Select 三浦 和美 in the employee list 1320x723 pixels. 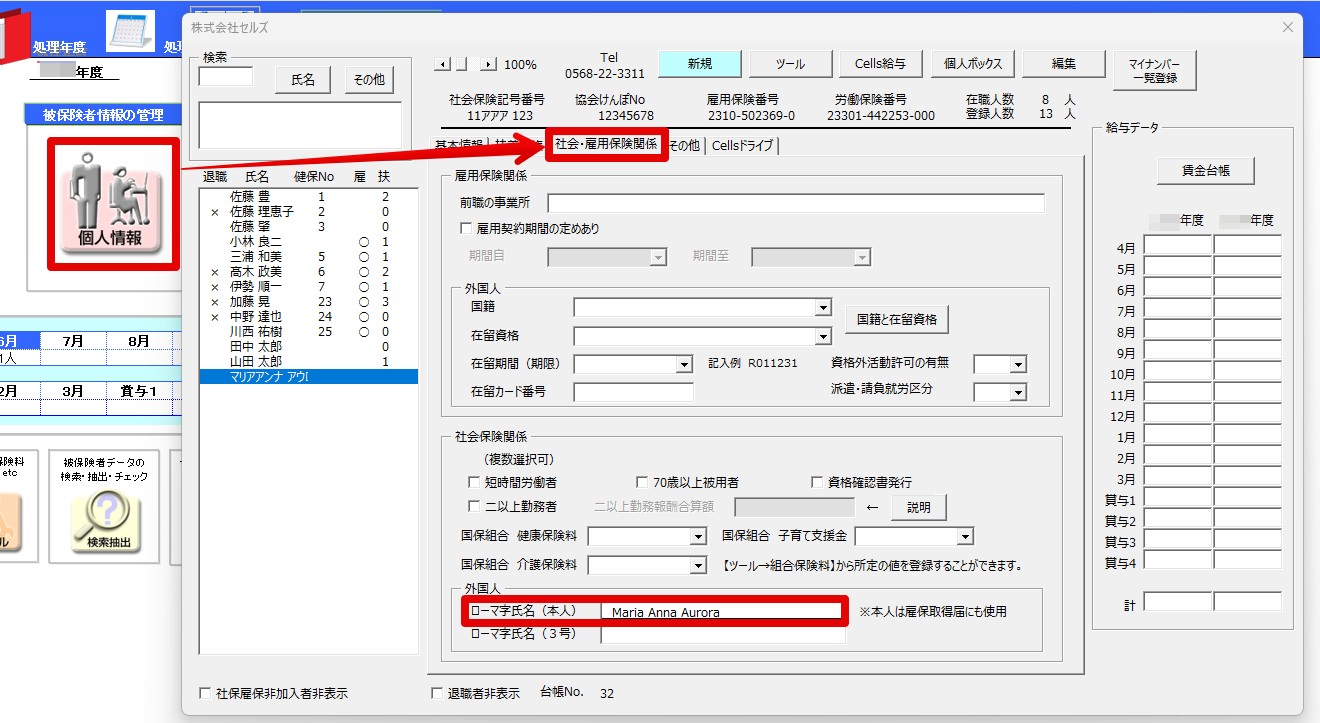pos(308,257)
